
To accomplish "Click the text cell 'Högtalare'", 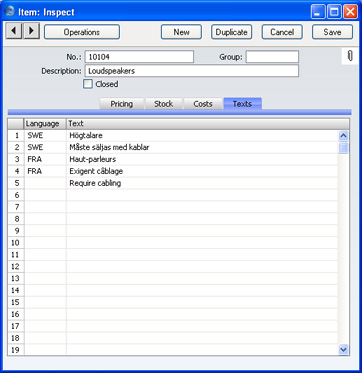I will tap(202, 136).
